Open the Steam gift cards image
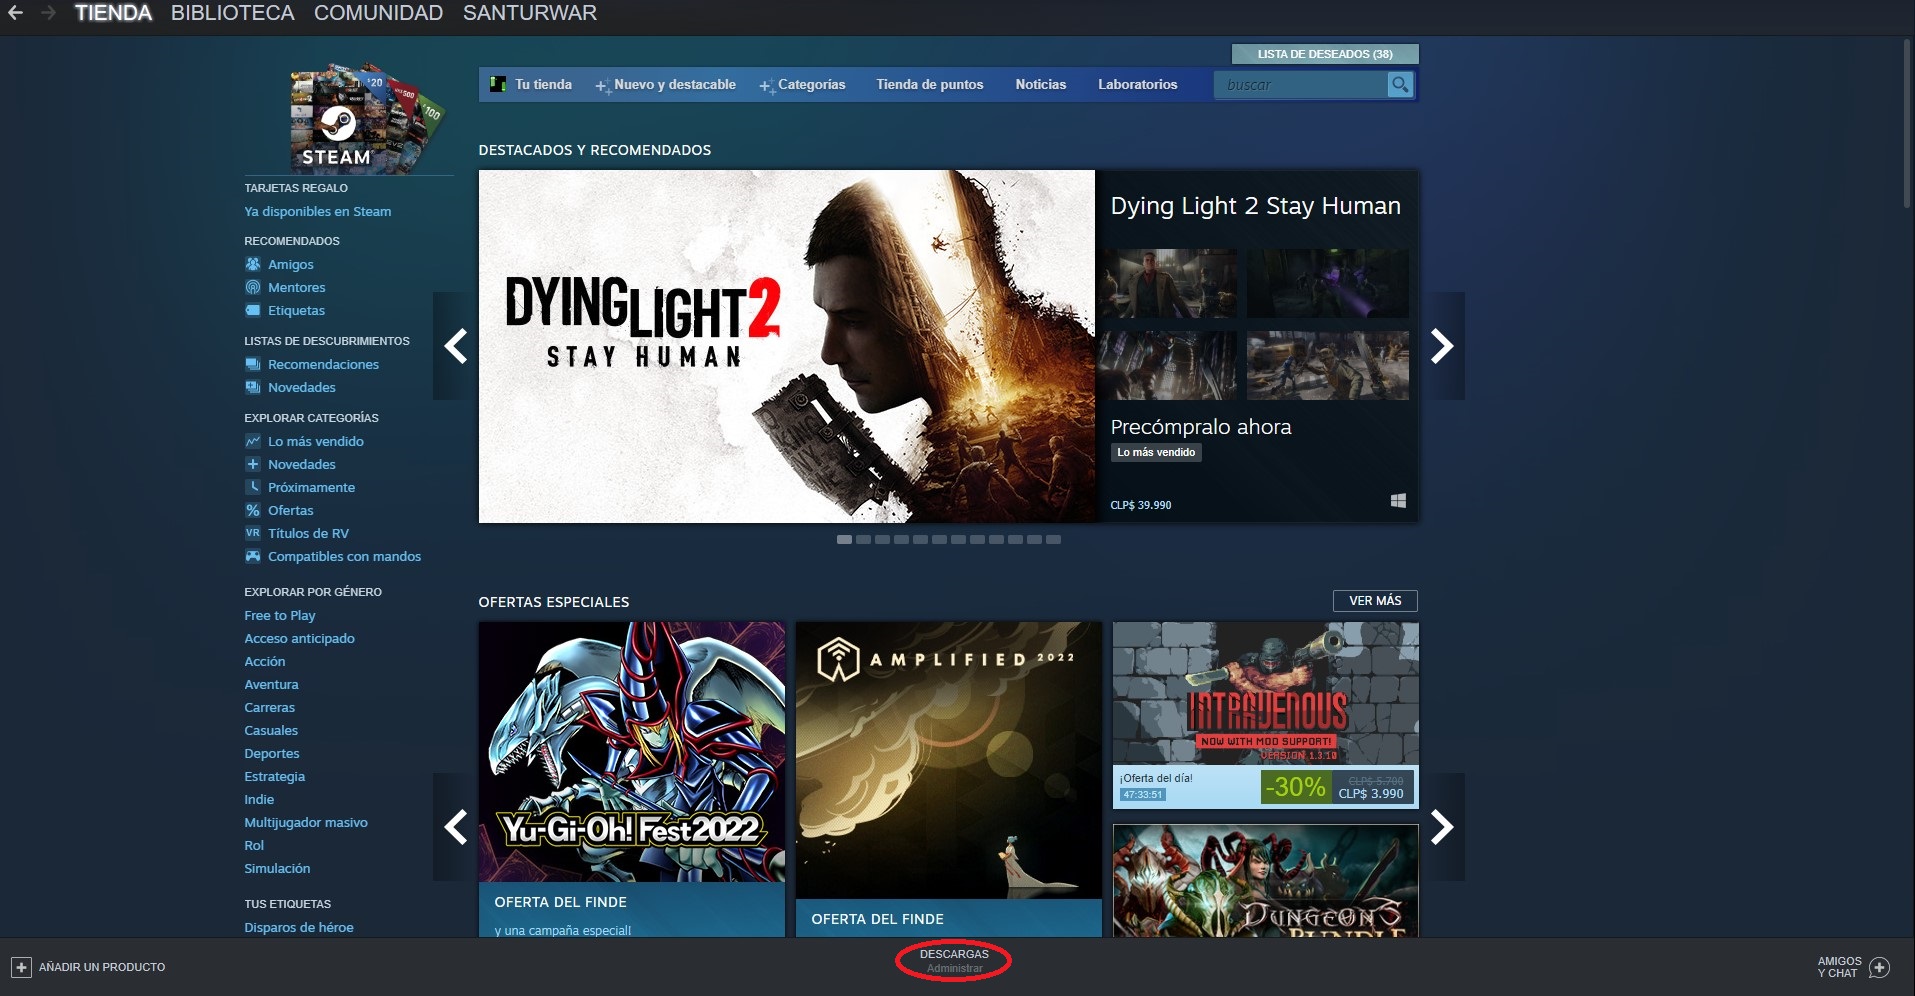Screen dimensions: 1915x996 pyautogui.click(x=365, y=119)
